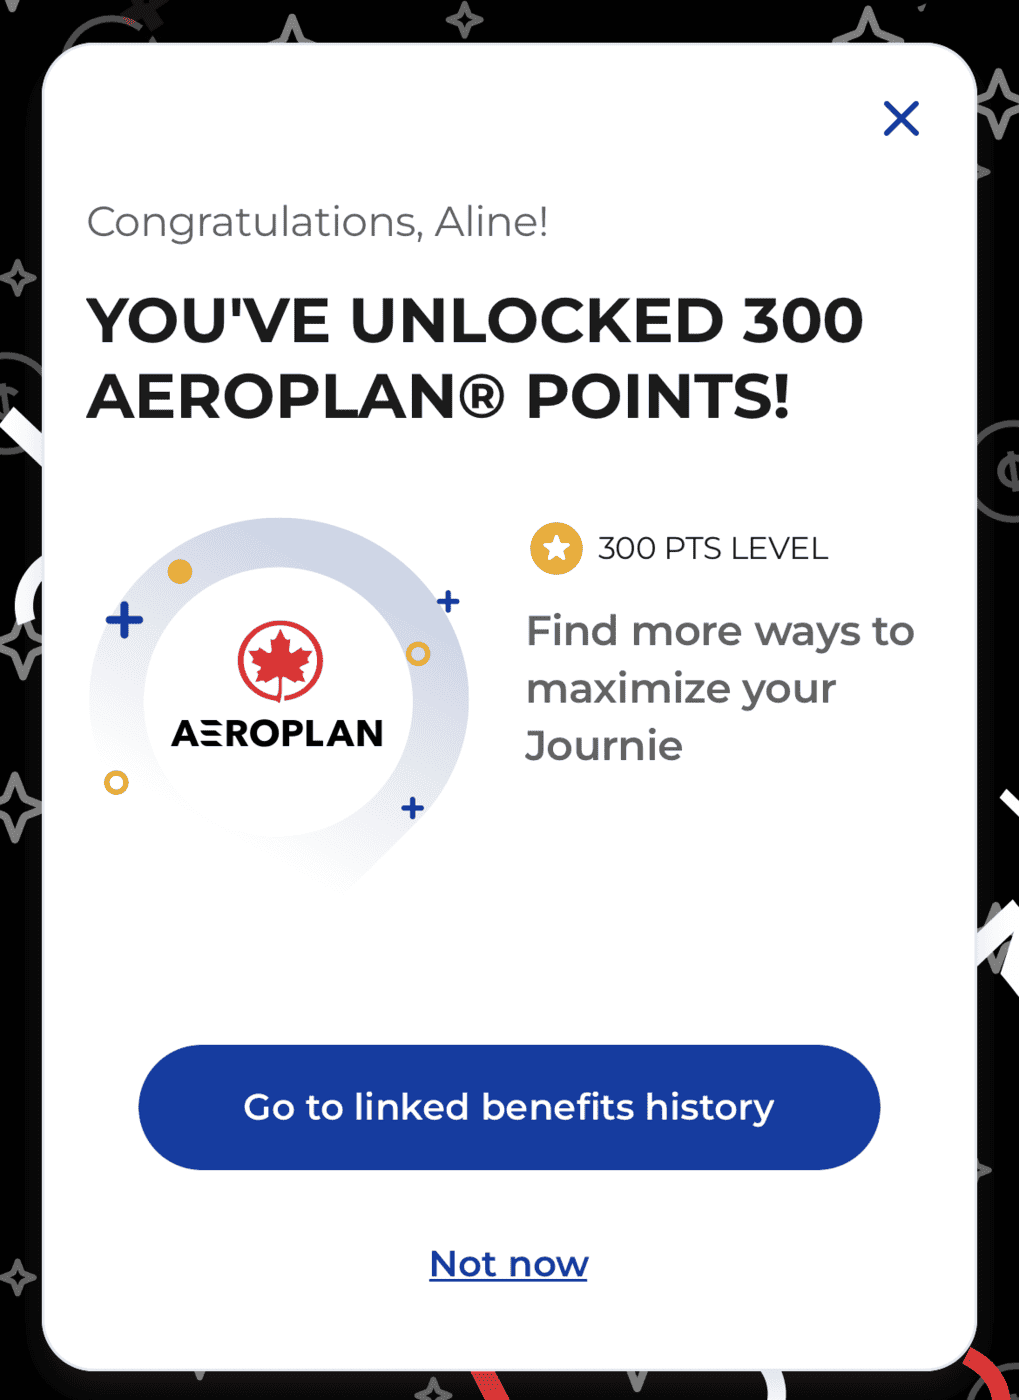Click the blue plus icon left of the ring
This screenshot has width=1019, height=1400.
tap(123, 618)
